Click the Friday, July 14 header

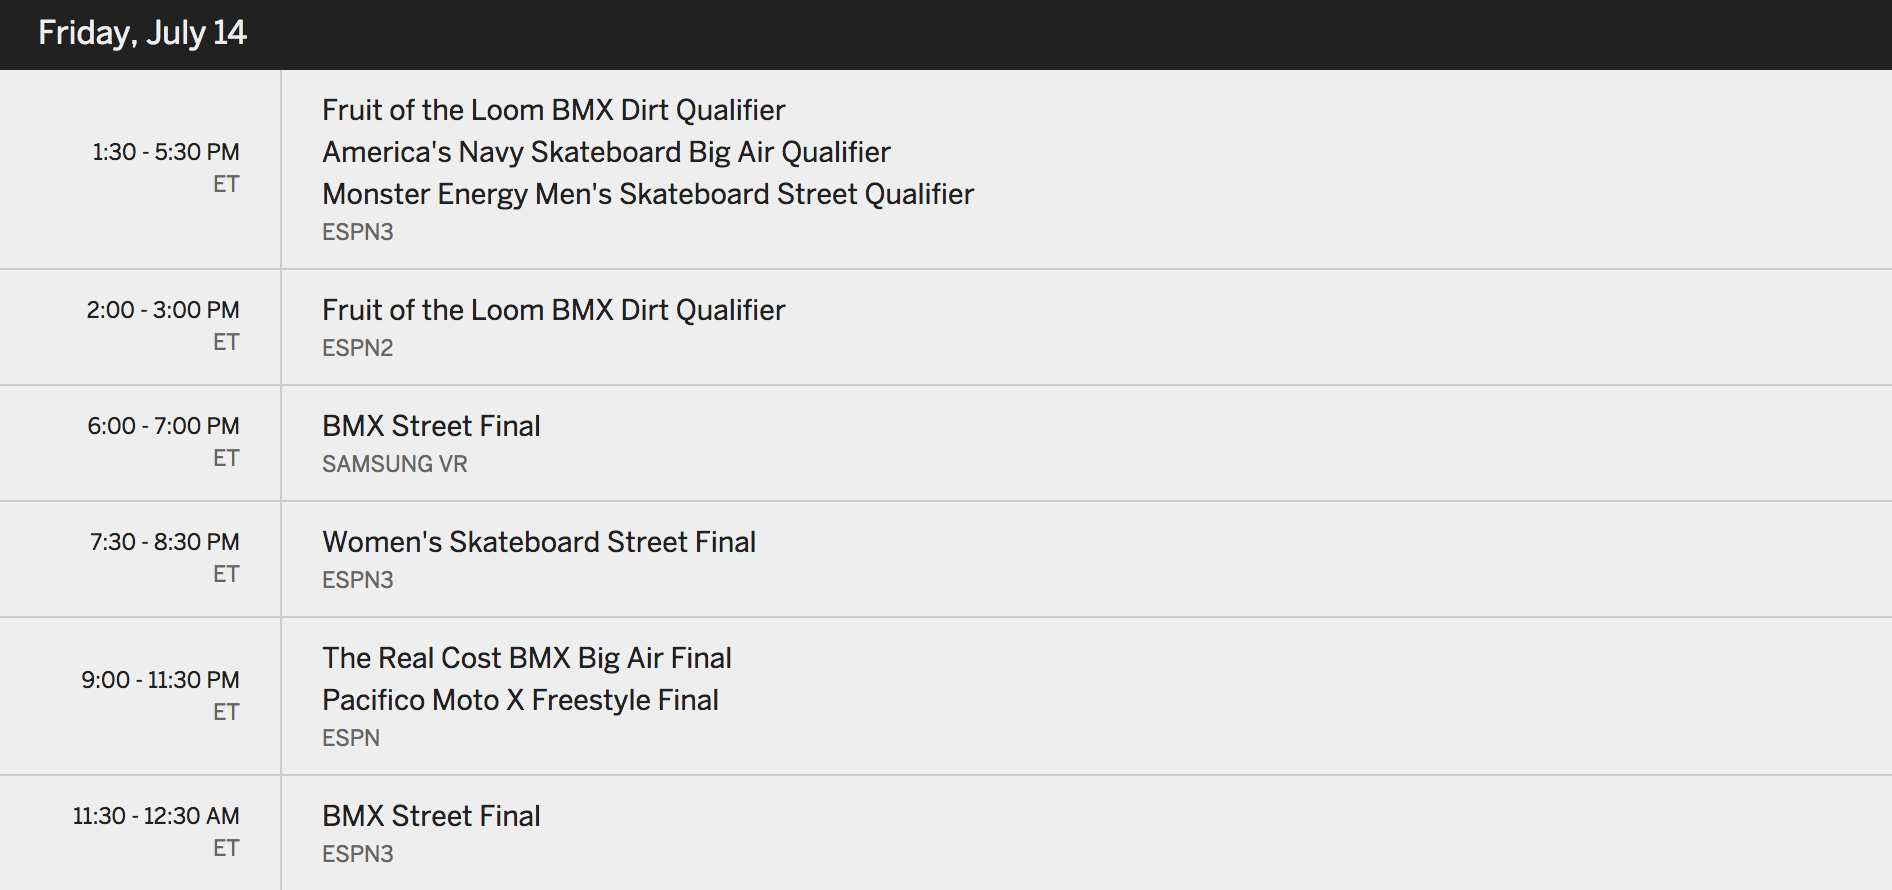[142, 33]
